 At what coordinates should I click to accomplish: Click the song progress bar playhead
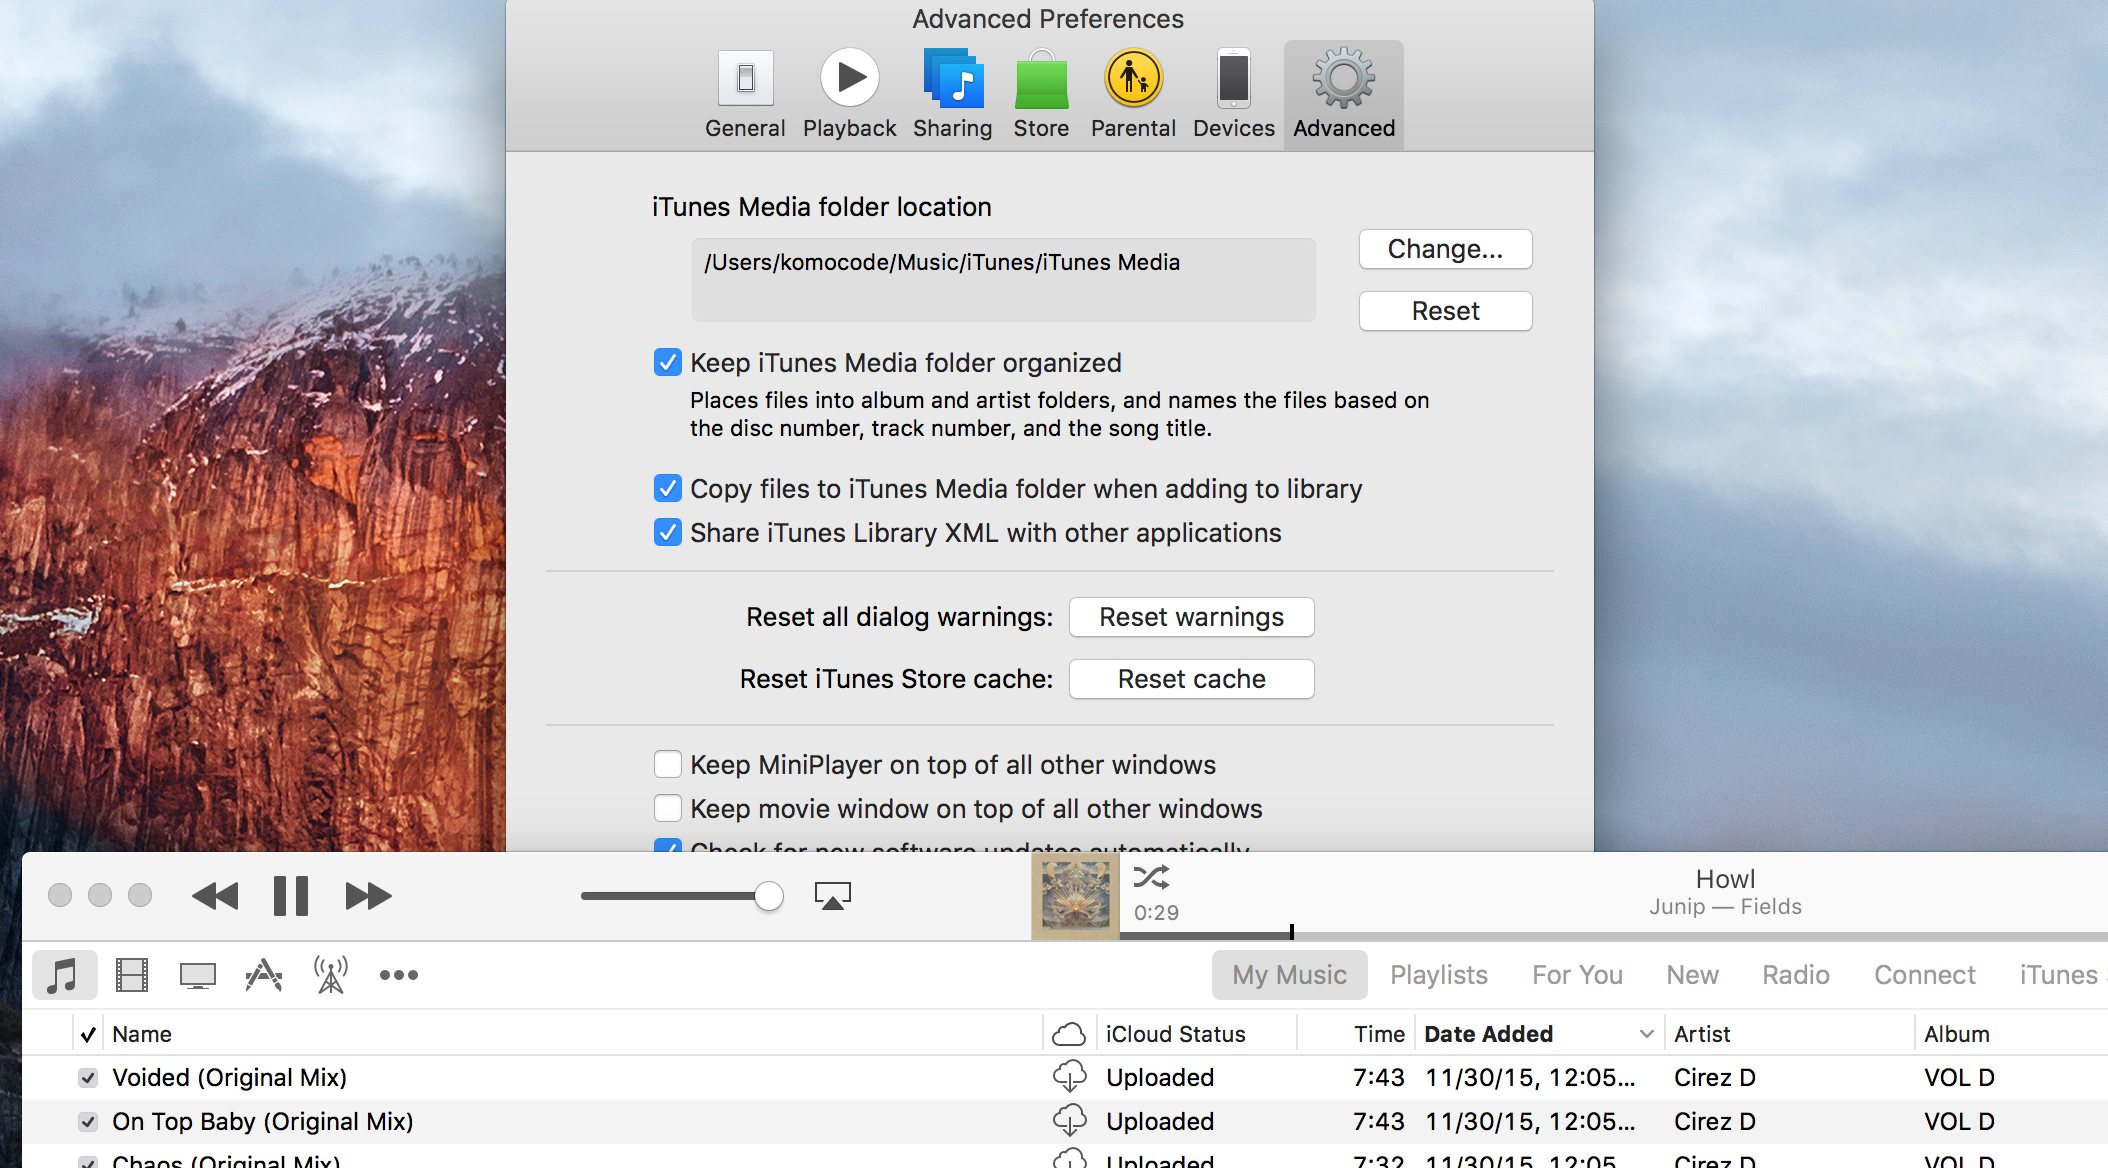click(x=1291, y=932)
